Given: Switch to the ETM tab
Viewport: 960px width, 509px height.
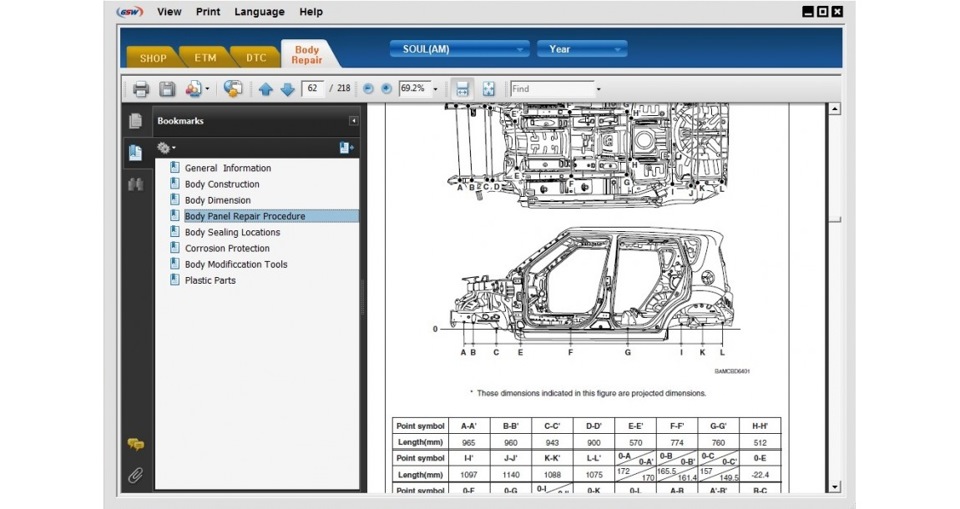Looking at the screenshot, I should click(x=206, y=58).
